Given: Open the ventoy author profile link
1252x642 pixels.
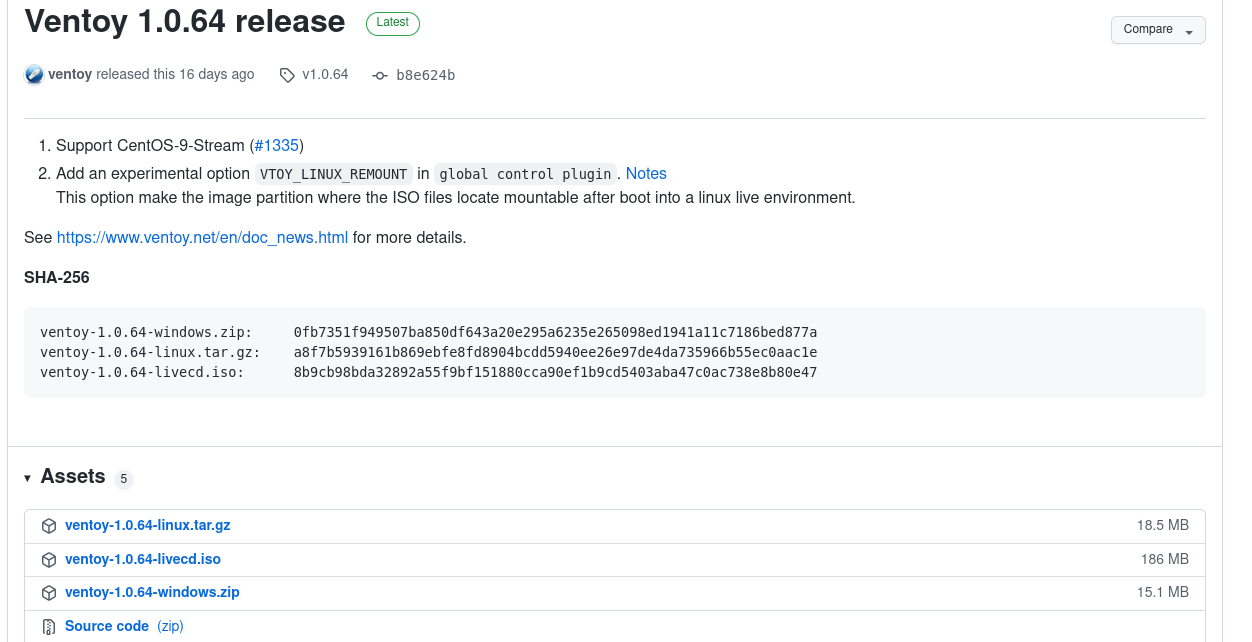Looking at the screenshot, I should click(70, 75).
